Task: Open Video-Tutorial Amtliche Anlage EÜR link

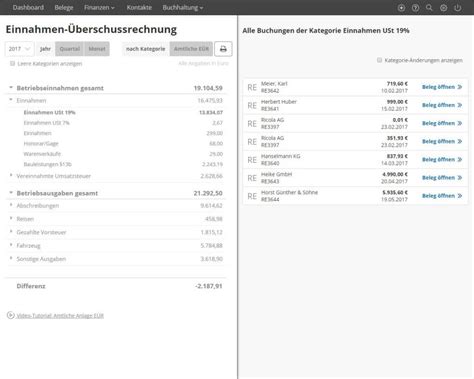Action: 60,316
